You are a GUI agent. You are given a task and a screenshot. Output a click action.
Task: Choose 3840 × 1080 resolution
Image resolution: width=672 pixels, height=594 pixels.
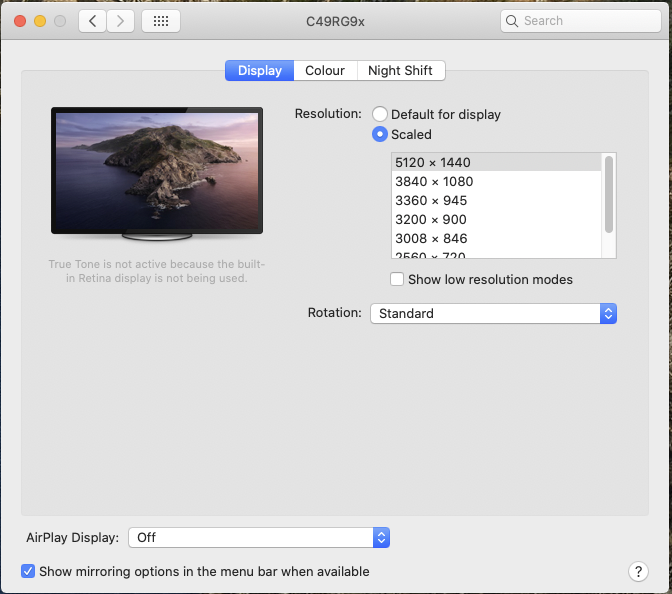tap(496, 181)
